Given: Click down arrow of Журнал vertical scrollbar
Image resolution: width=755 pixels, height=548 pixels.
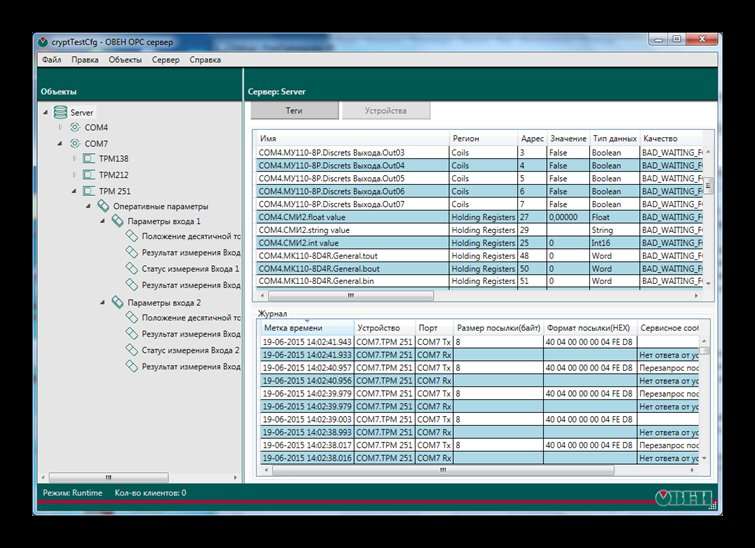Looking at the screenshot, I should (705, 458).
